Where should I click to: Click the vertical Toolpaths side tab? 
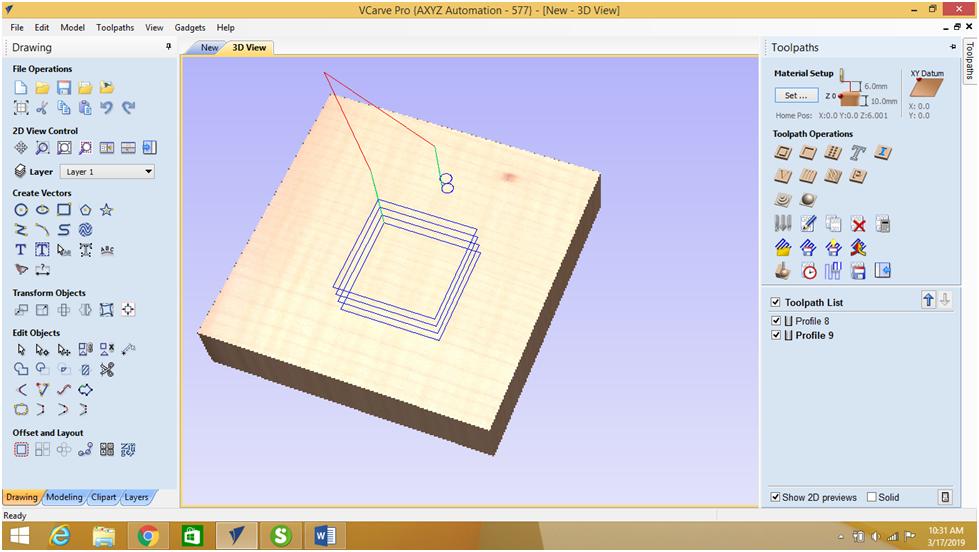pyautogui.click(x=970, y=60)
